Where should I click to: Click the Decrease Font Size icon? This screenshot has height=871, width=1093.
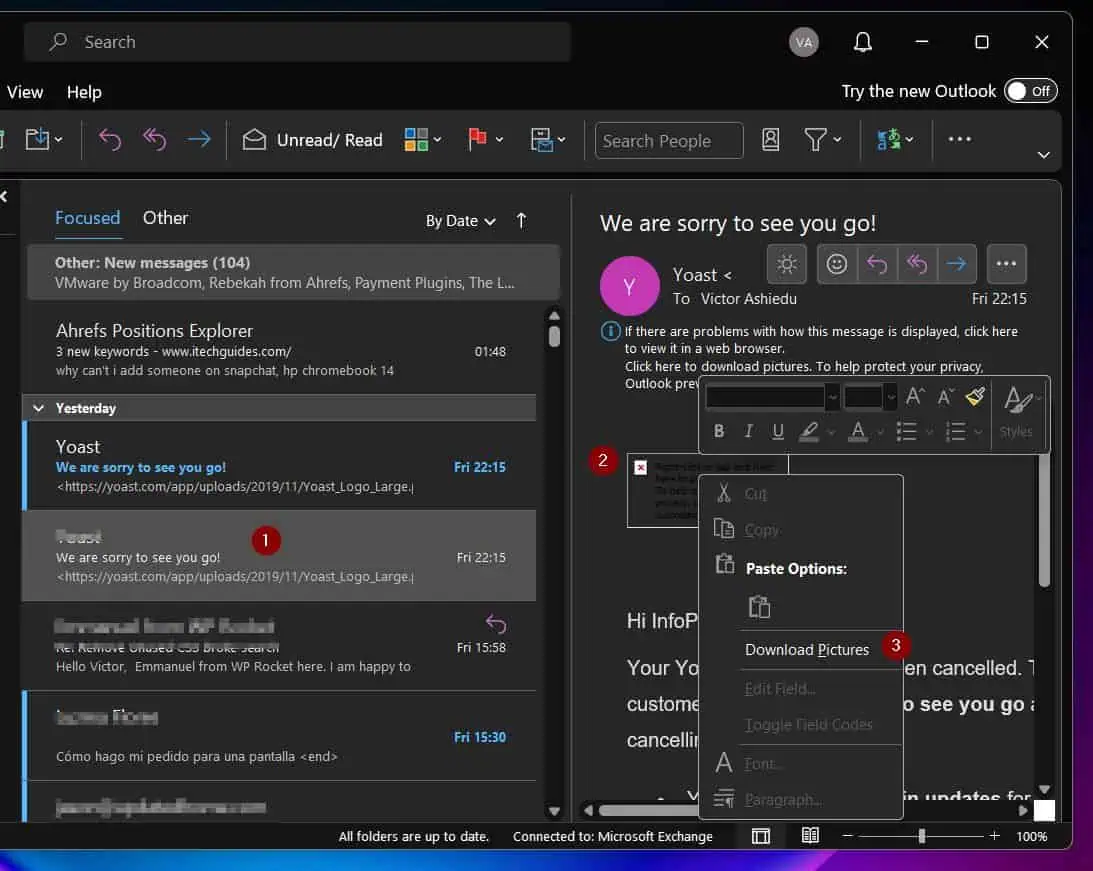(945, 396)
